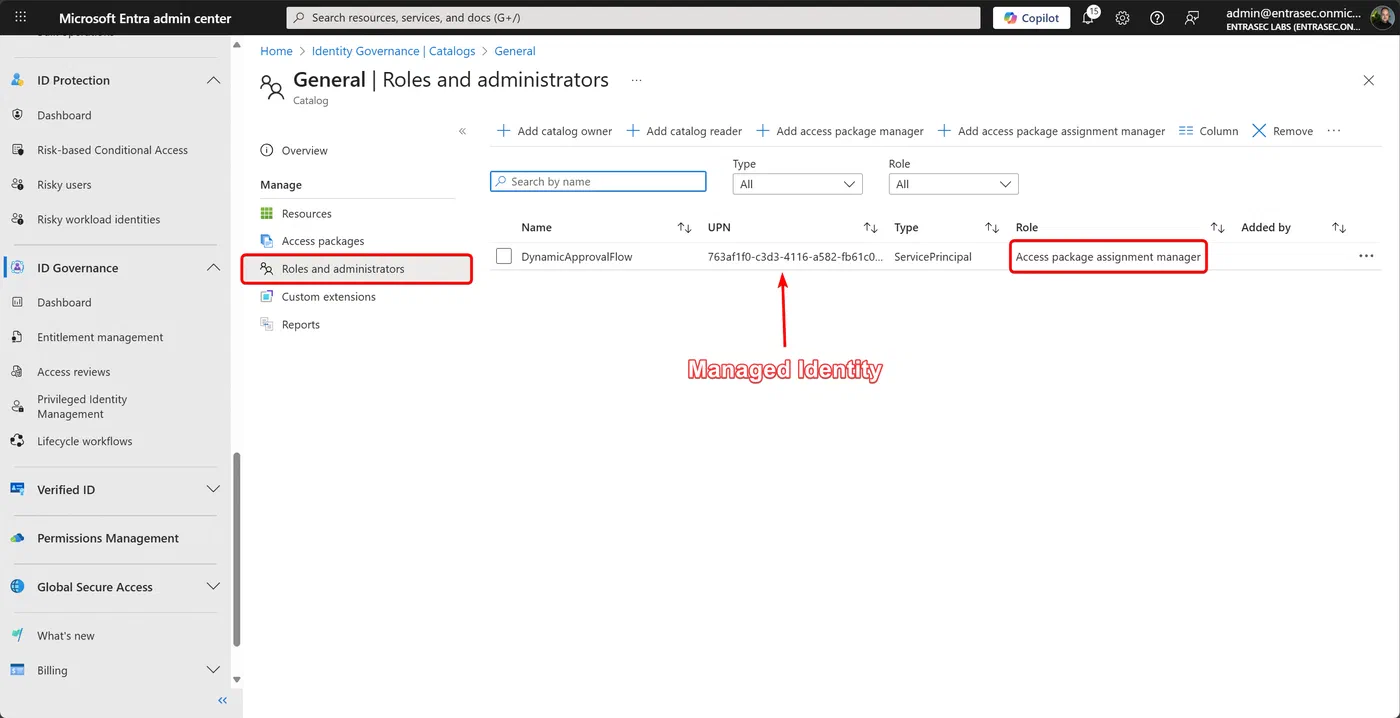Open the command bar overflow ellipsis
This screenshot has width=1400, height=718.
(x=1333, y=131)
